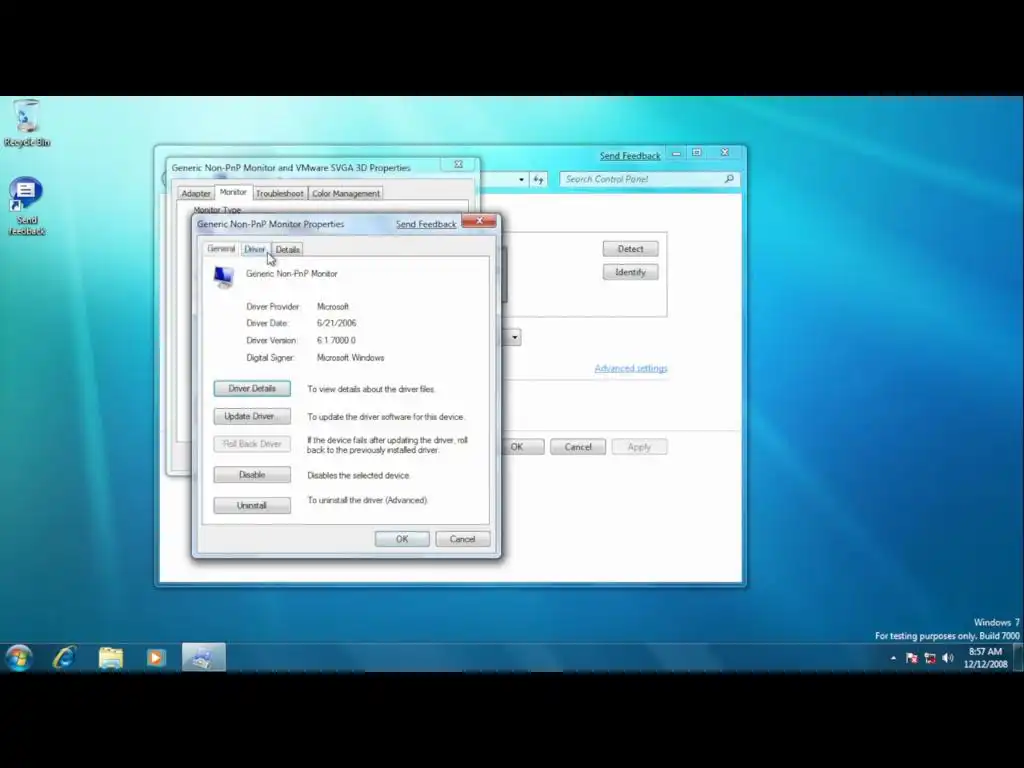Screen dimensions: 1024x768
Task: Click the Generic Non-PnP Monitor device name
Action: [x=292, y=274]
